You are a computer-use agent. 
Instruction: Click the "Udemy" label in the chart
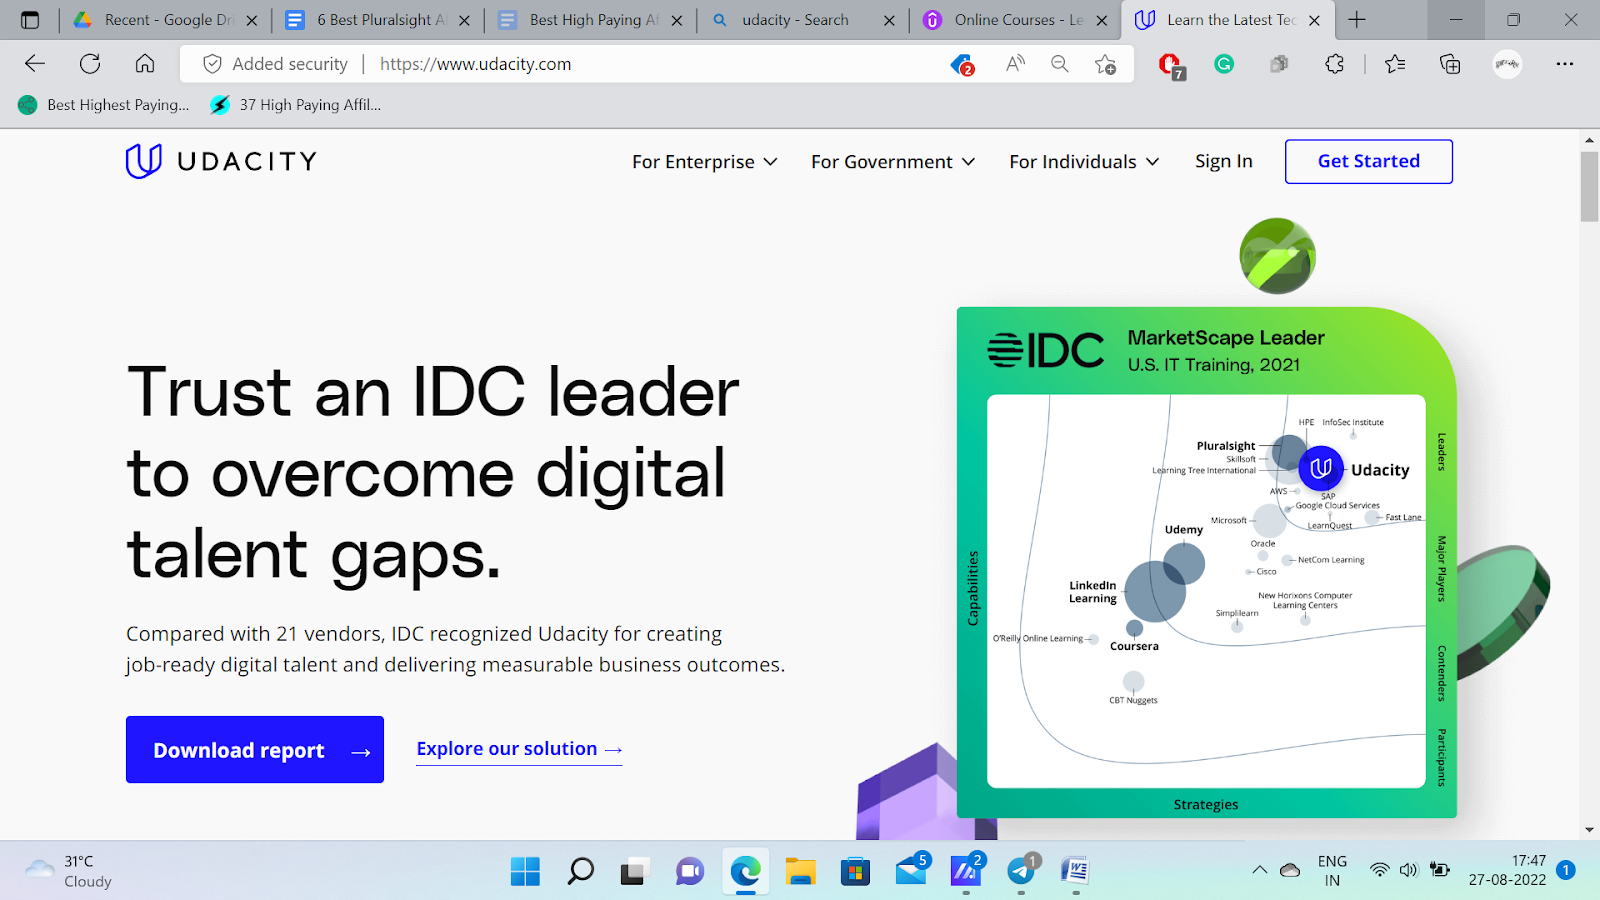(x=1184, y=530)
